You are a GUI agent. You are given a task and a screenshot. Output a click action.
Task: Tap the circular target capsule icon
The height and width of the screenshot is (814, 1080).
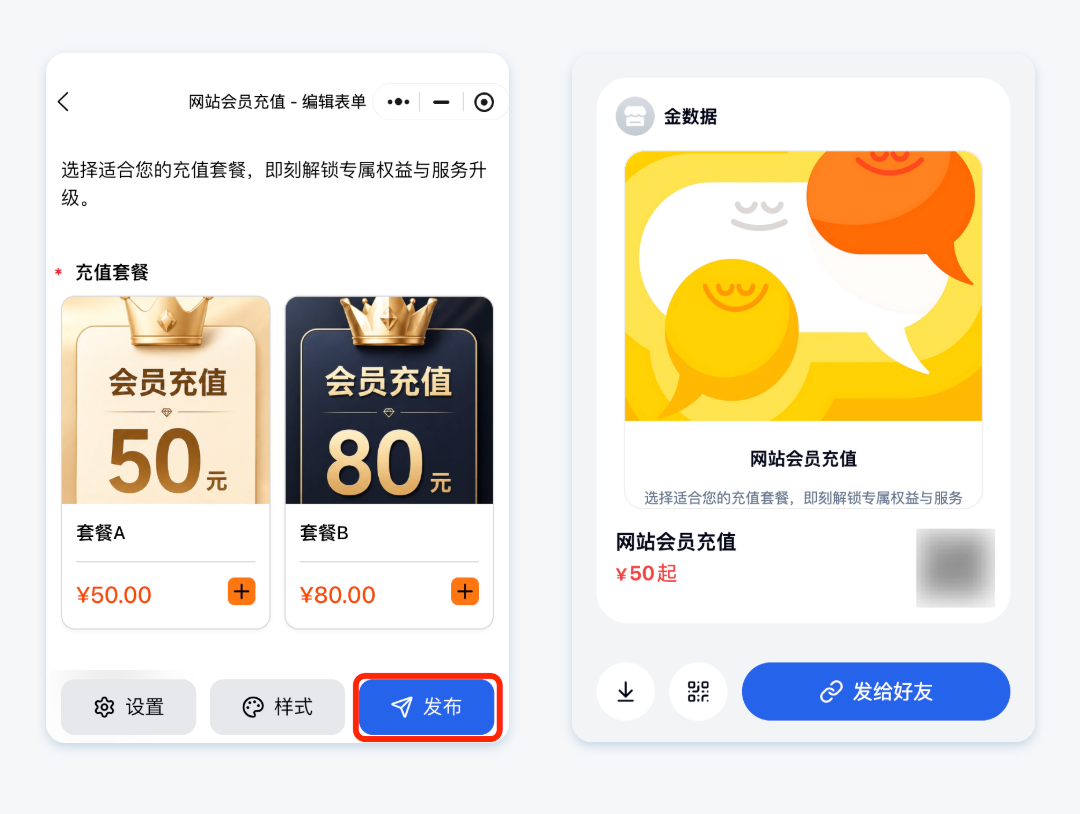484,102
